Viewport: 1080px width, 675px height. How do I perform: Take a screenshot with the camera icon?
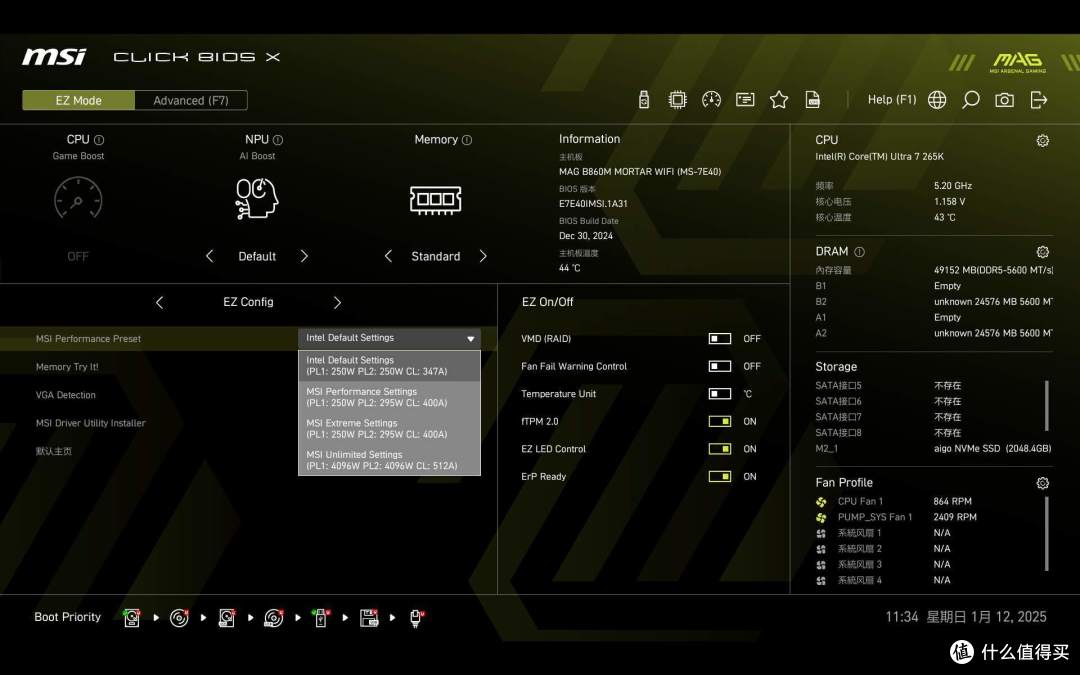pyautogui.click(x=1004, y=100)
